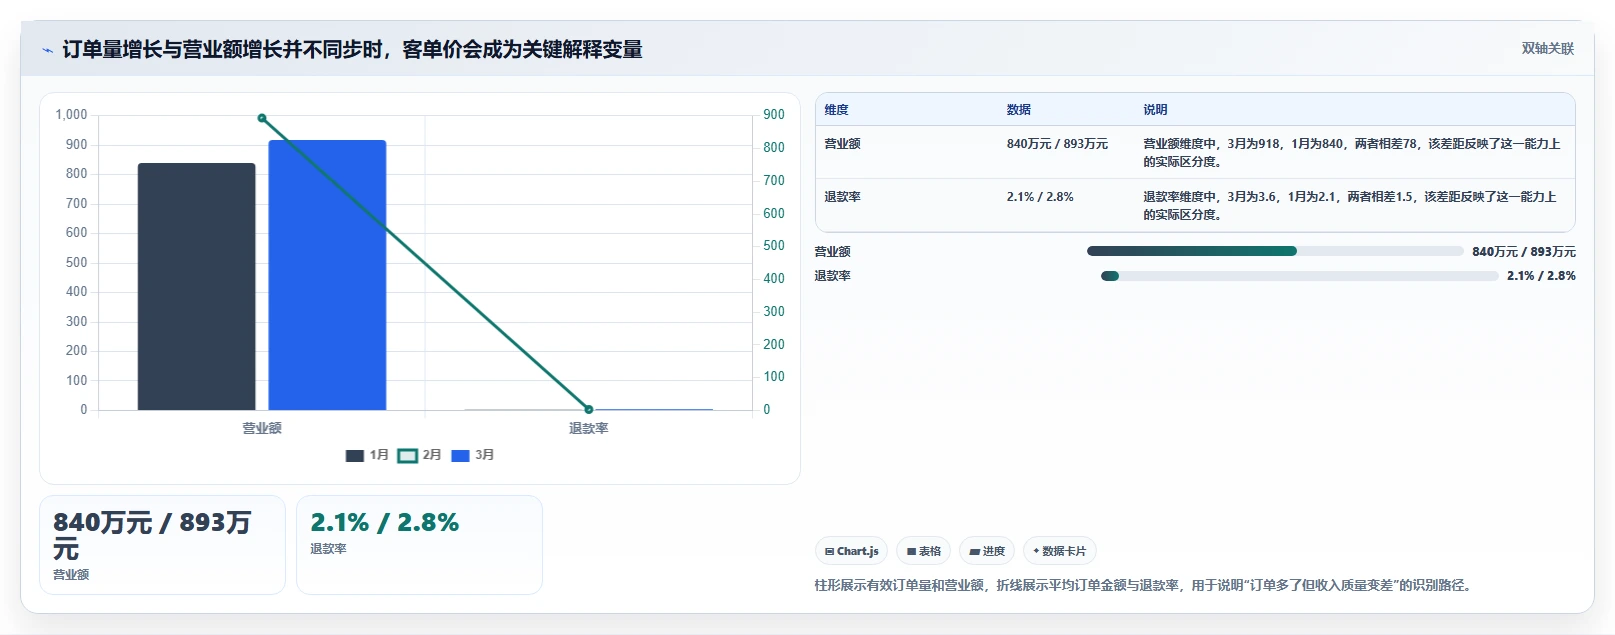Image resolution: width=1615 pixels, height=635 pixels.
Task: Click the line point above 营业额
Action: coord(262,118)
